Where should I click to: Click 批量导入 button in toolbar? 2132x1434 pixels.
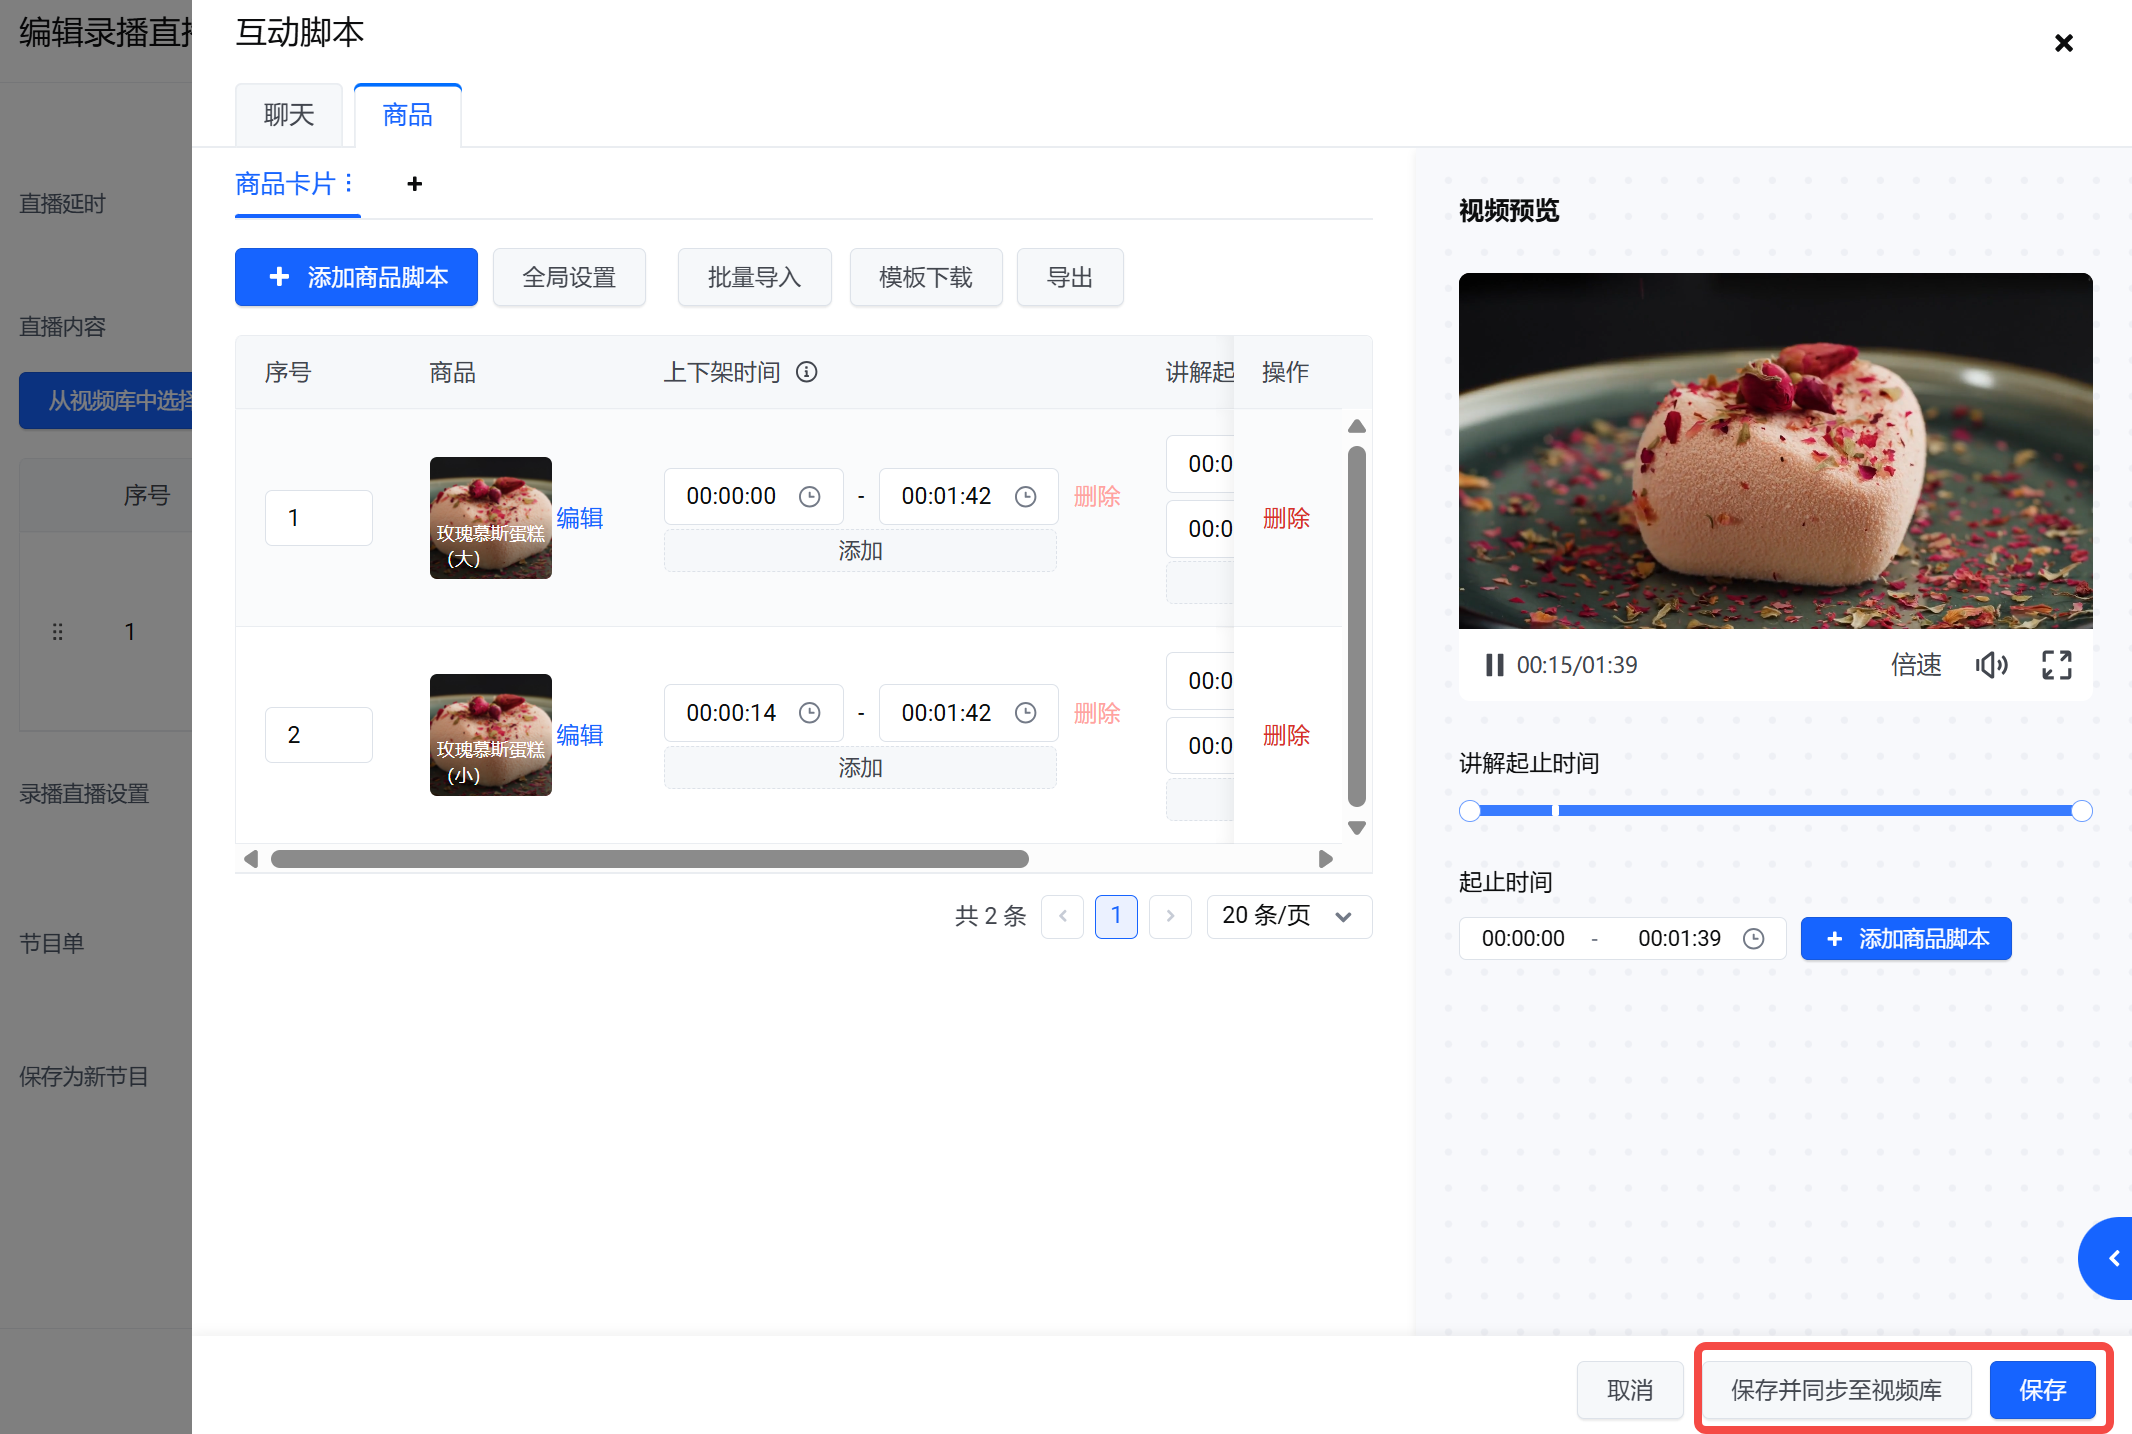[x=754, y=277]
